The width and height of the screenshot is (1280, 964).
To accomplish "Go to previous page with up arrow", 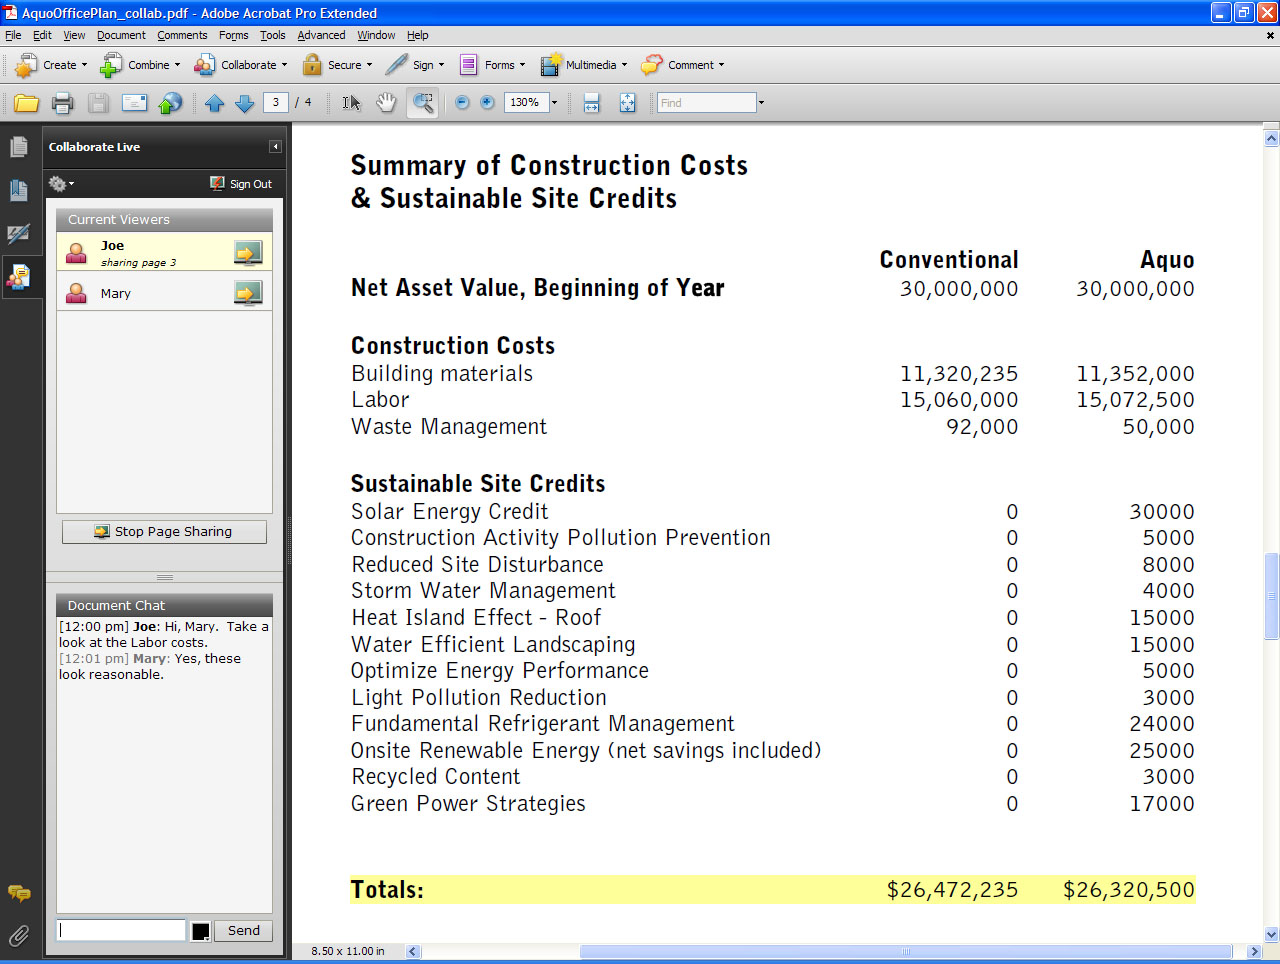I will click(x=214, y=103).
